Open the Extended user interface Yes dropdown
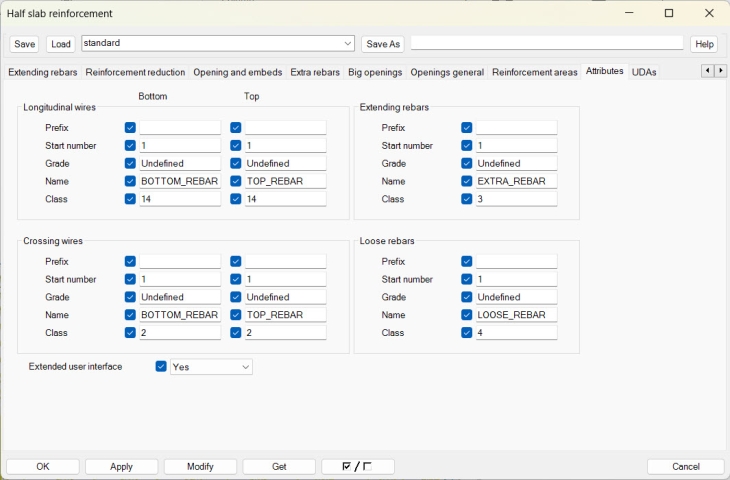730x480 pixels. pyautogui.click(x=211, y=367)
